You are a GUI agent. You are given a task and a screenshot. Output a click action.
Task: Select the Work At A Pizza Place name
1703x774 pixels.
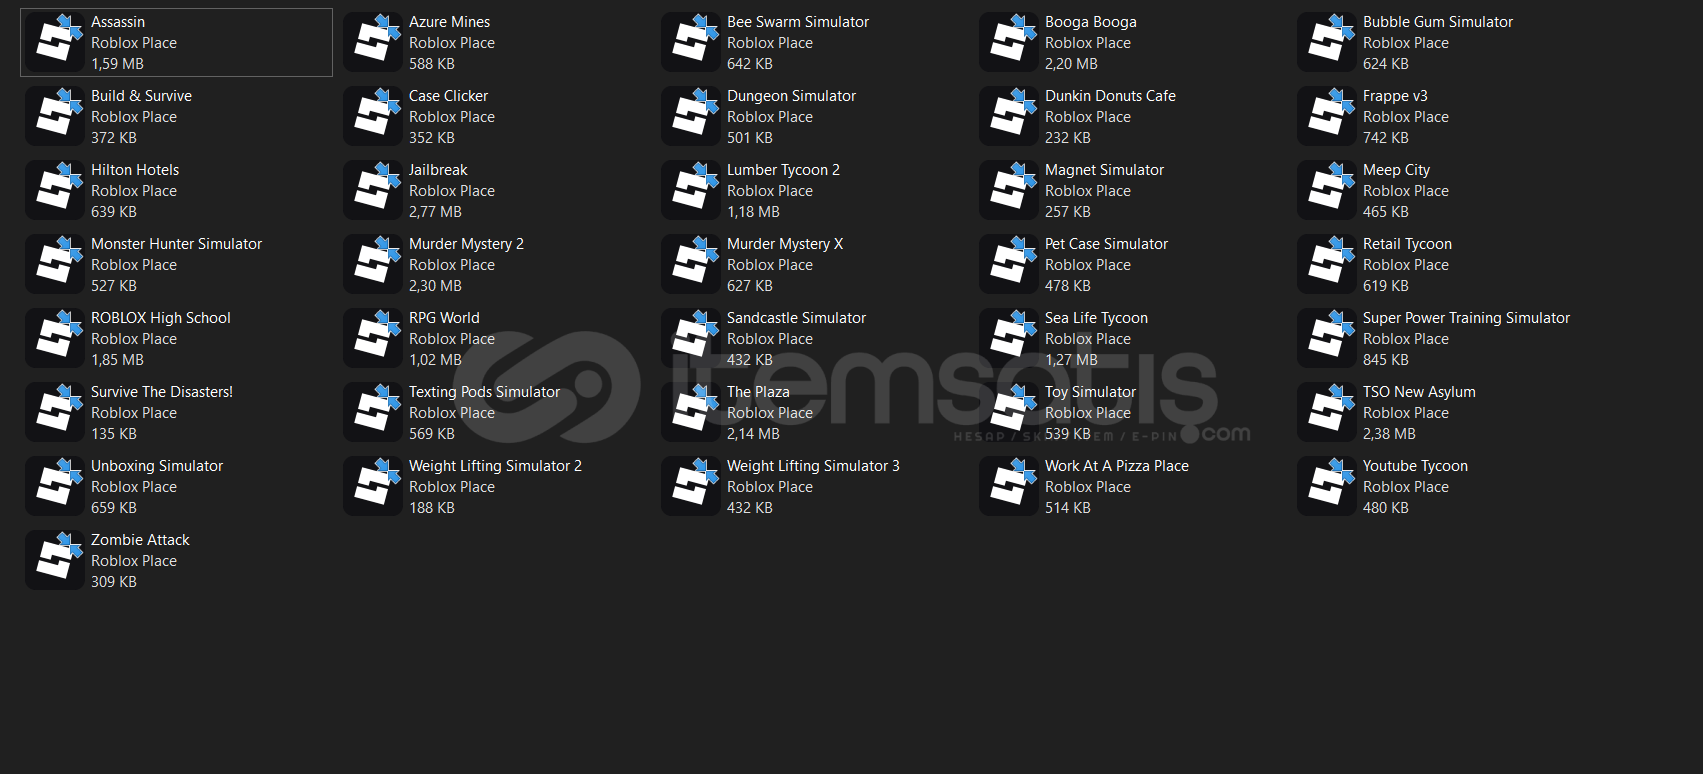click(1117, 466)
